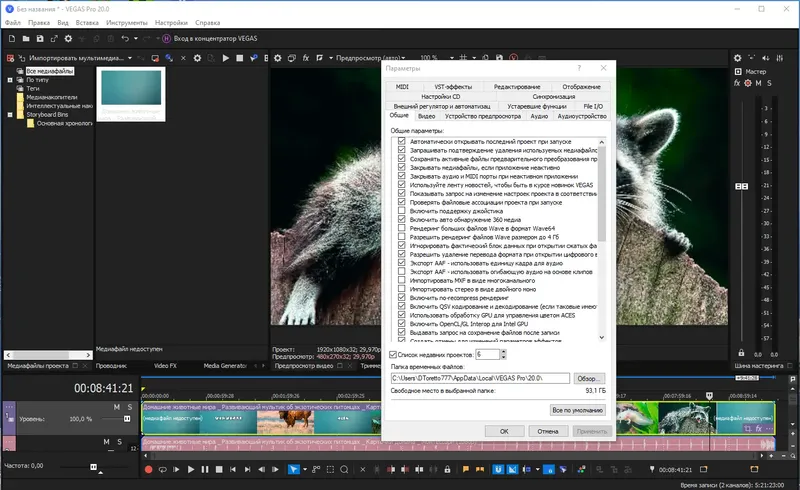Open project properties gear icon

pos(68,38)
